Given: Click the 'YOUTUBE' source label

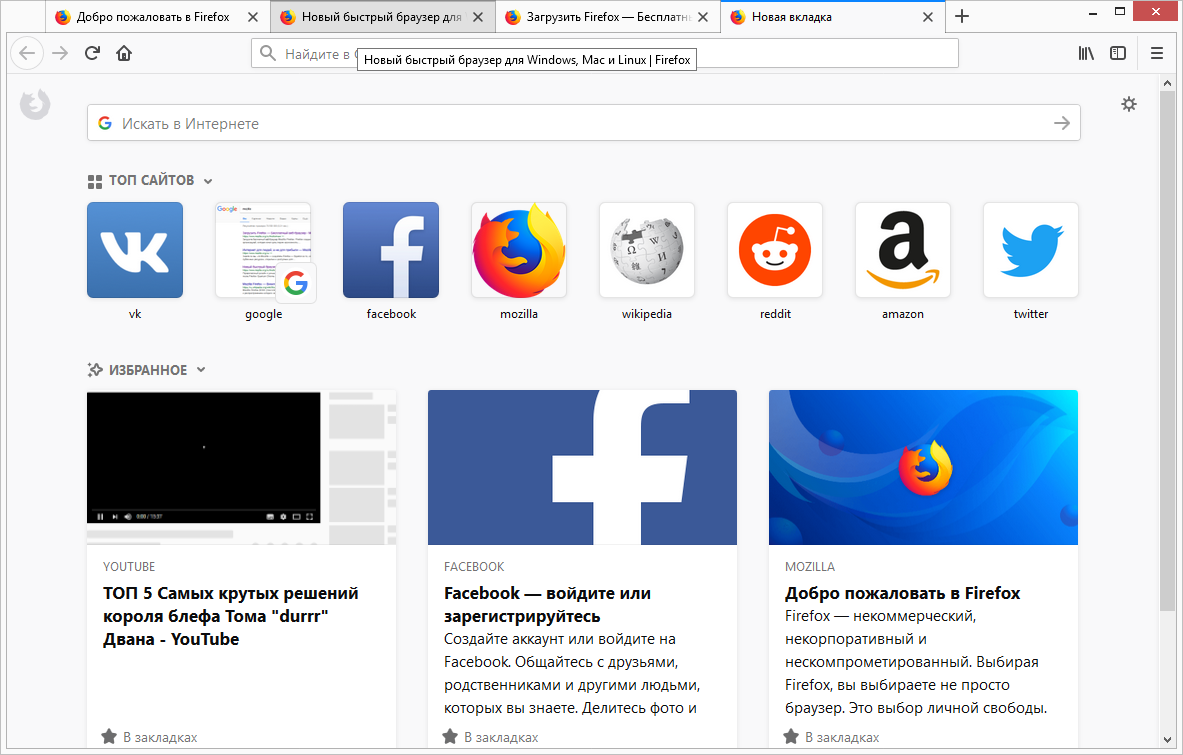Looking at the screenshot, I should 129,566.
